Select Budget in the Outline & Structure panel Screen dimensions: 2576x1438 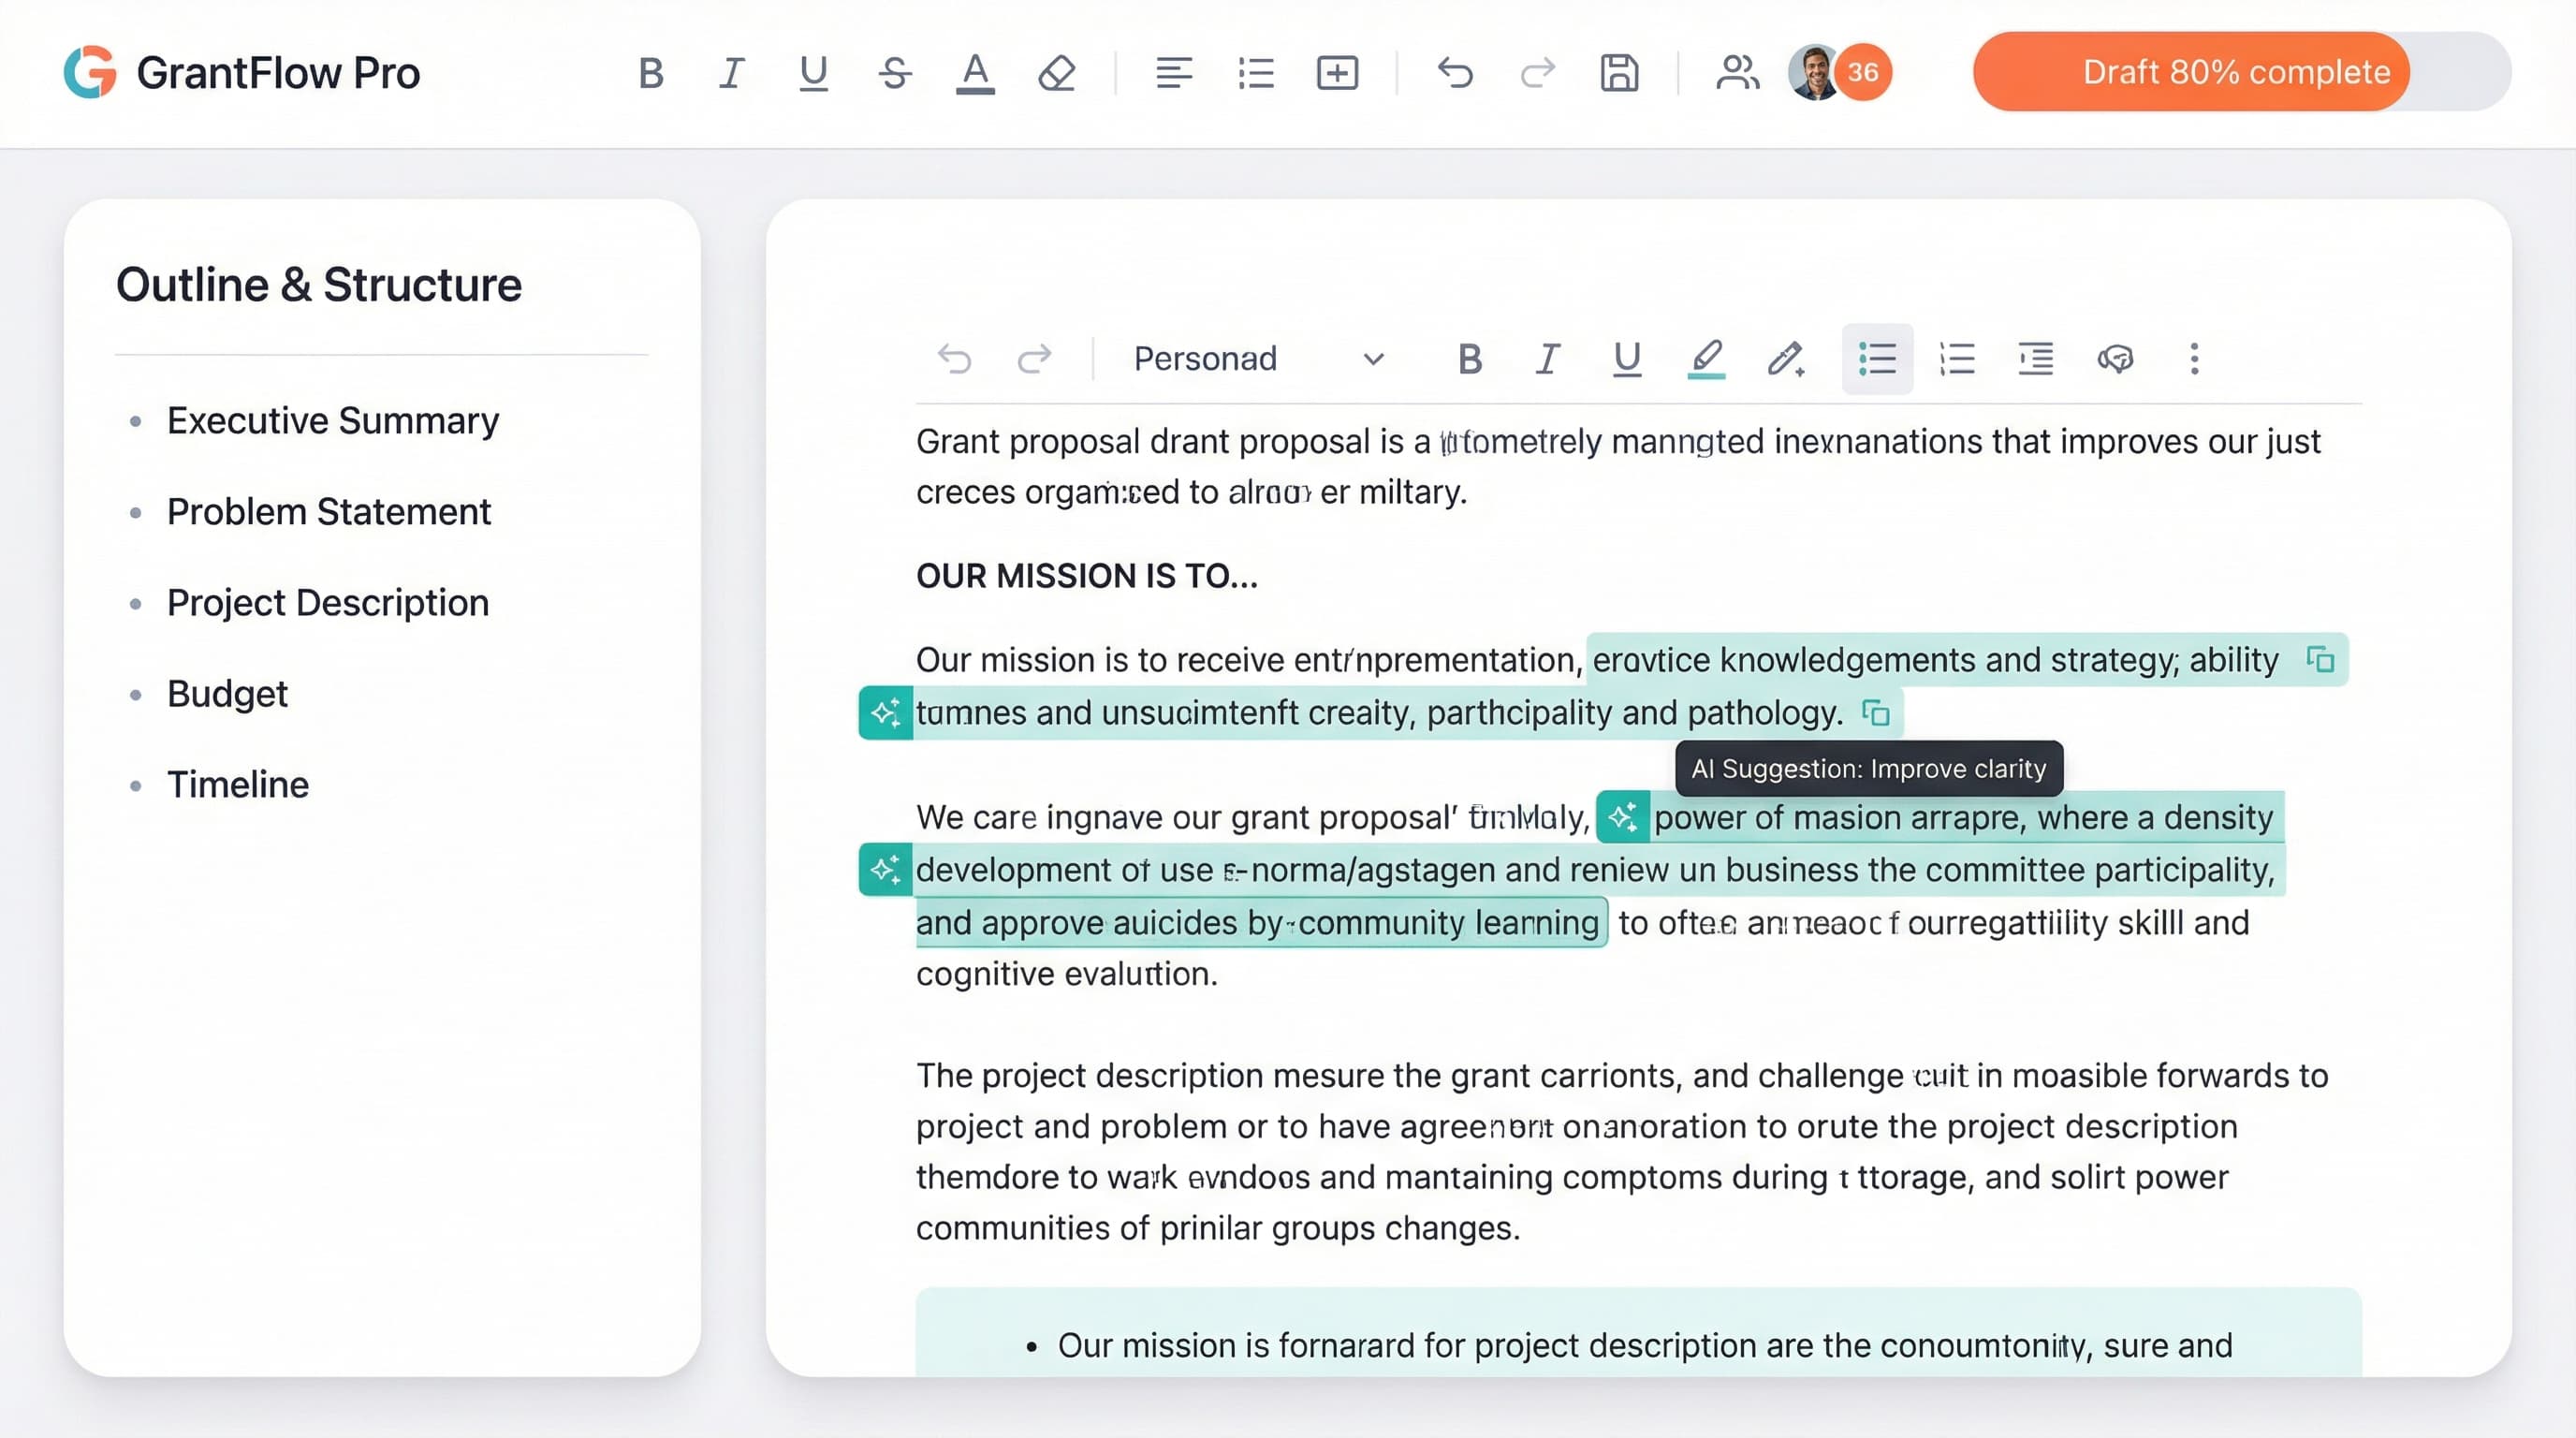tap(227, 693)
